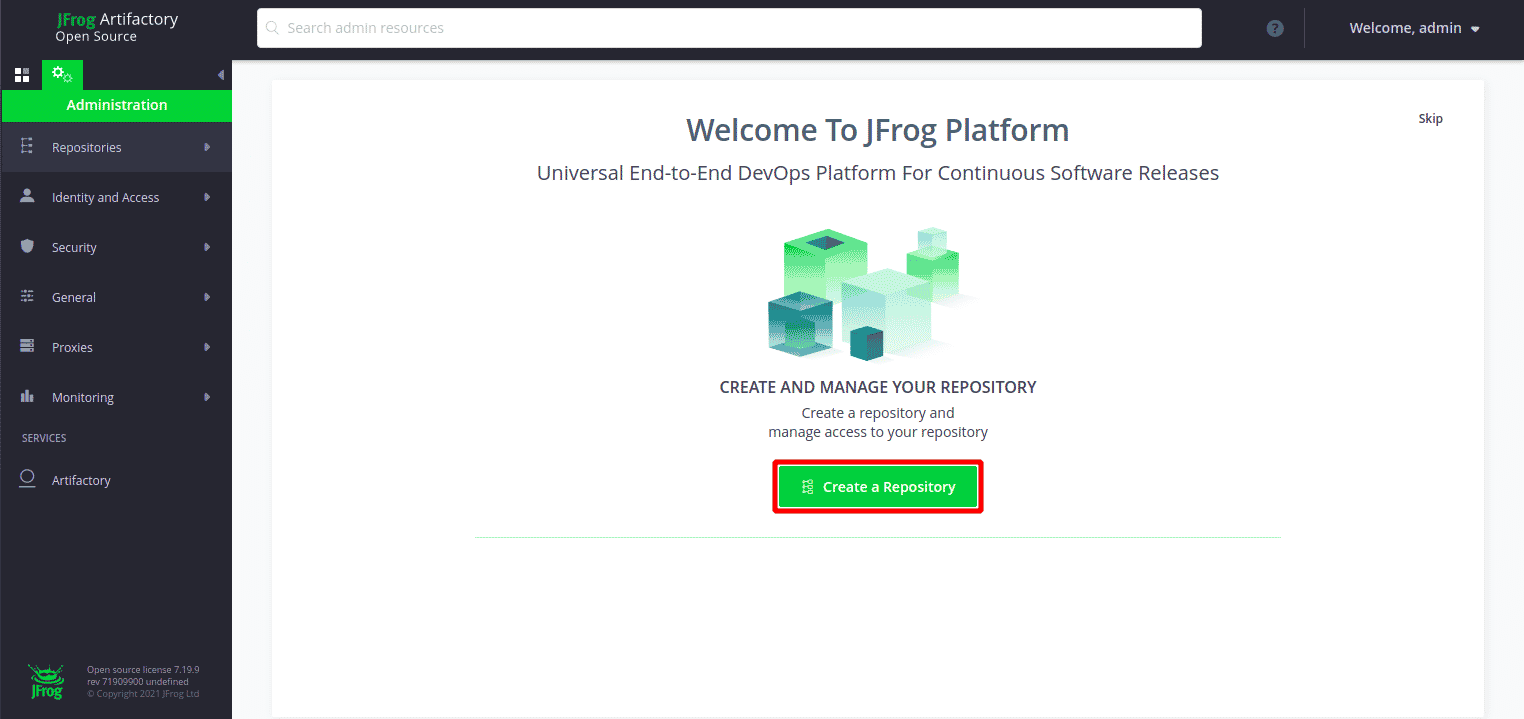Click the JFrog frog logo
The image size is (1524, 719).
(x=46, y=681)
